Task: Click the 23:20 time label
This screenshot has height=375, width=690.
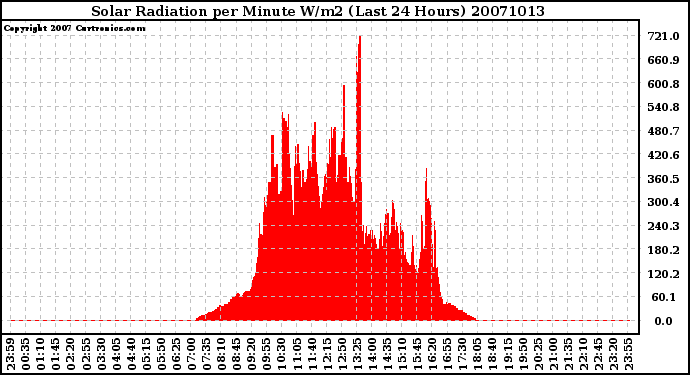Action: click(x=613, y=354)
